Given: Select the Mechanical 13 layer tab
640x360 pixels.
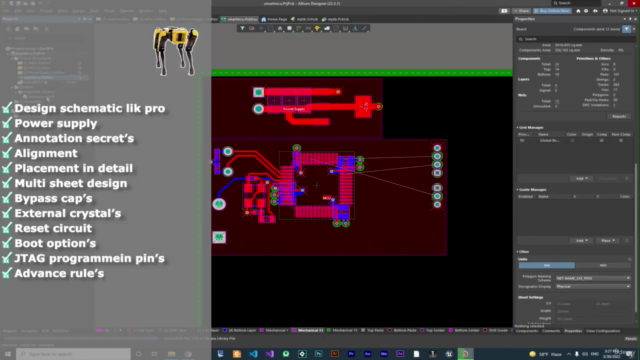Looking at the screenshot, I should [x=308, y=330].
